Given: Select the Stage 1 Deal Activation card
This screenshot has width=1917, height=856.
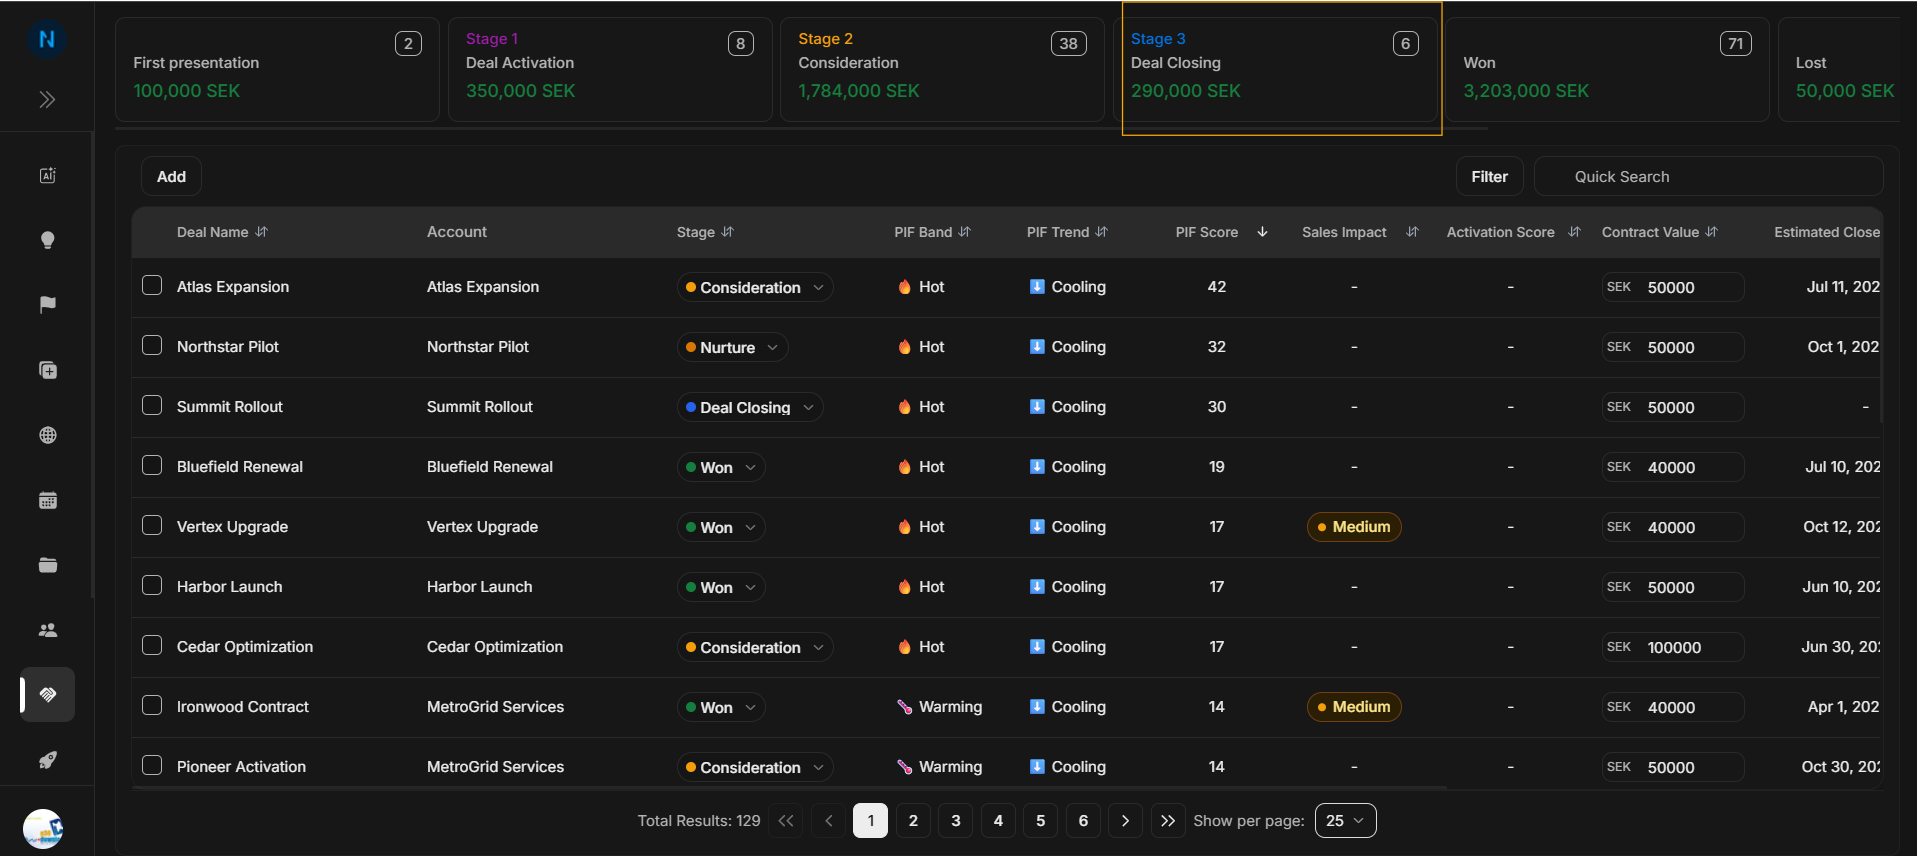Looking at the screenshot, I should click(x=610, y=69).
